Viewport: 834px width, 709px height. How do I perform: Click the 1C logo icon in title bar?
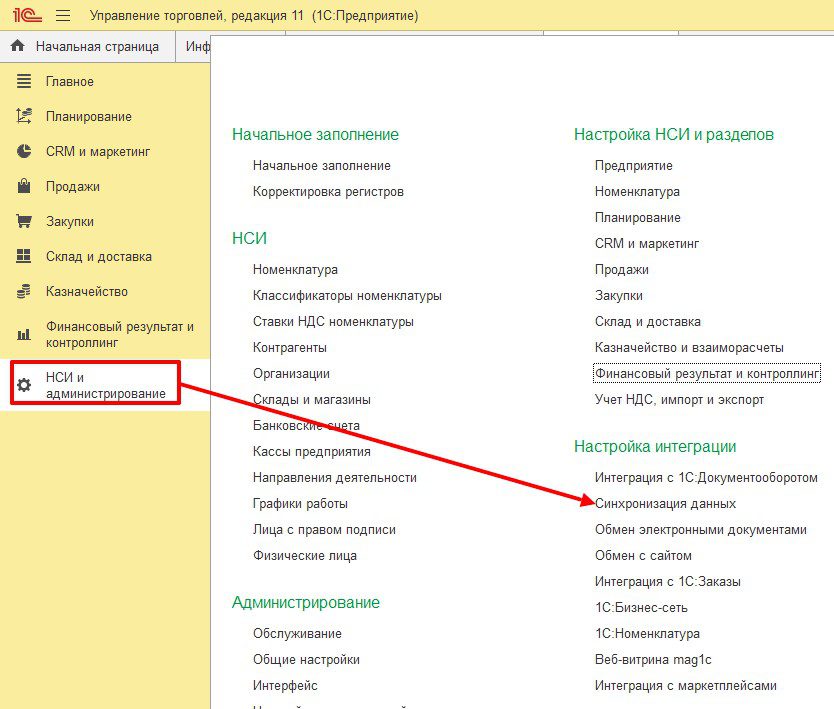(26, 16)
